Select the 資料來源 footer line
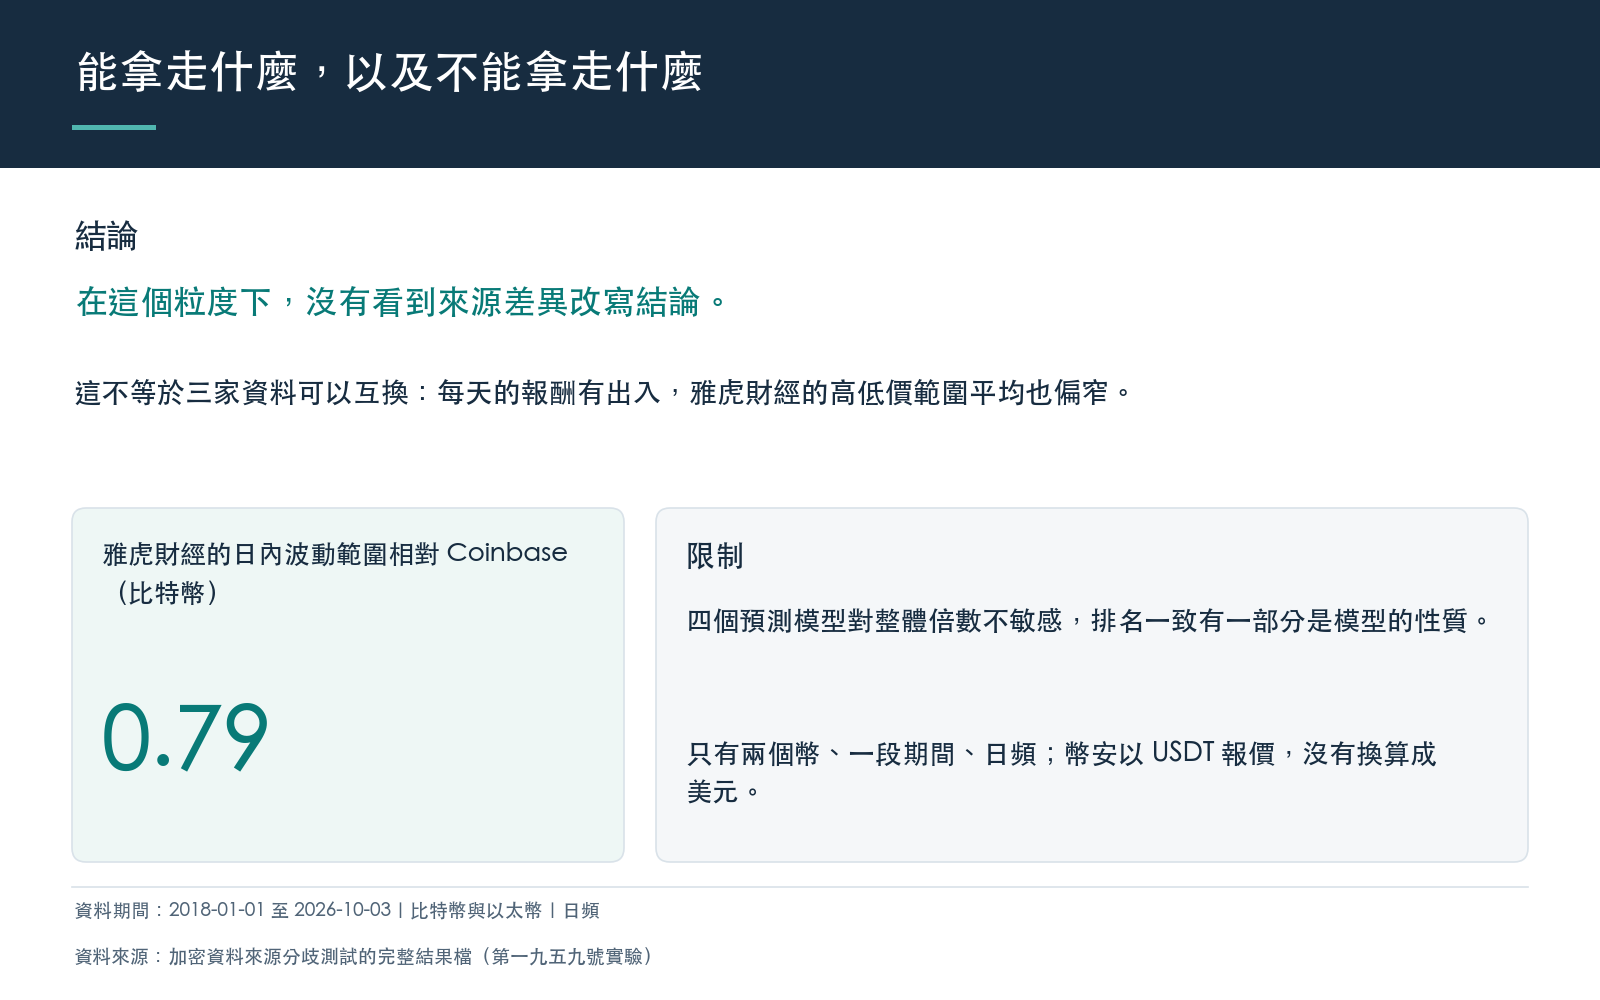This screenshot has width=1600, height=1000. (364, 956)
